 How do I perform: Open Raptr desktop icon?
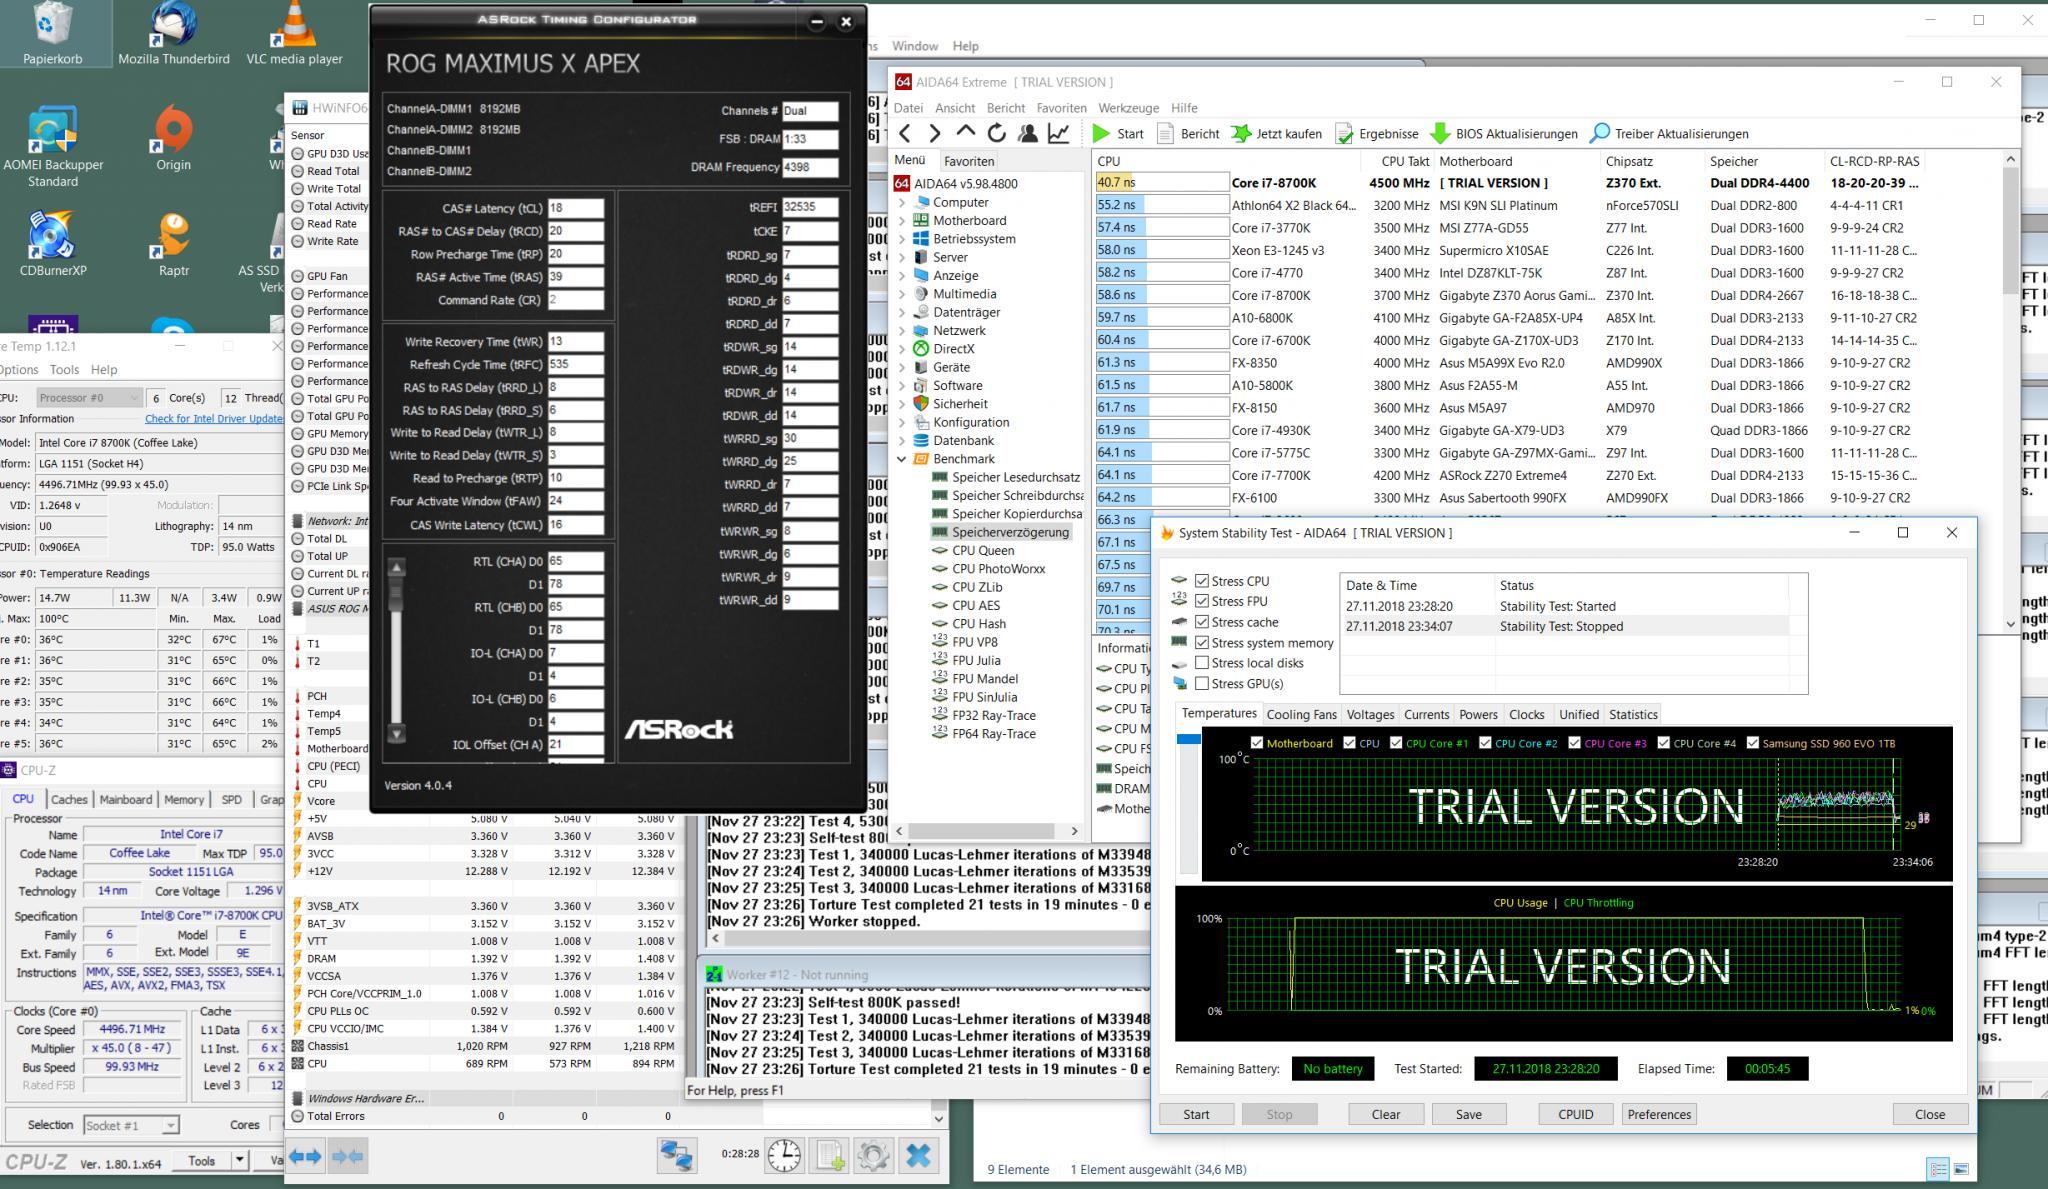pos(173,244)
